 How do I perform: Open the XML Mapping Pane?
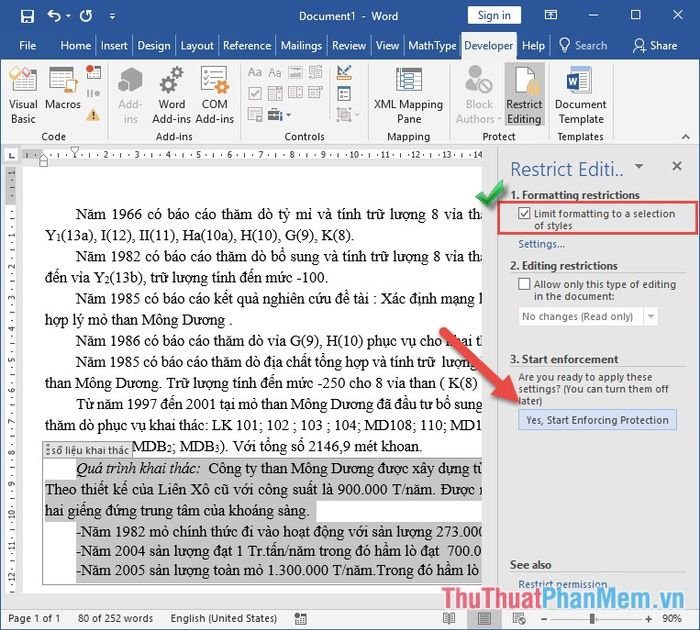pyautogui.click(x=408, y=95)
